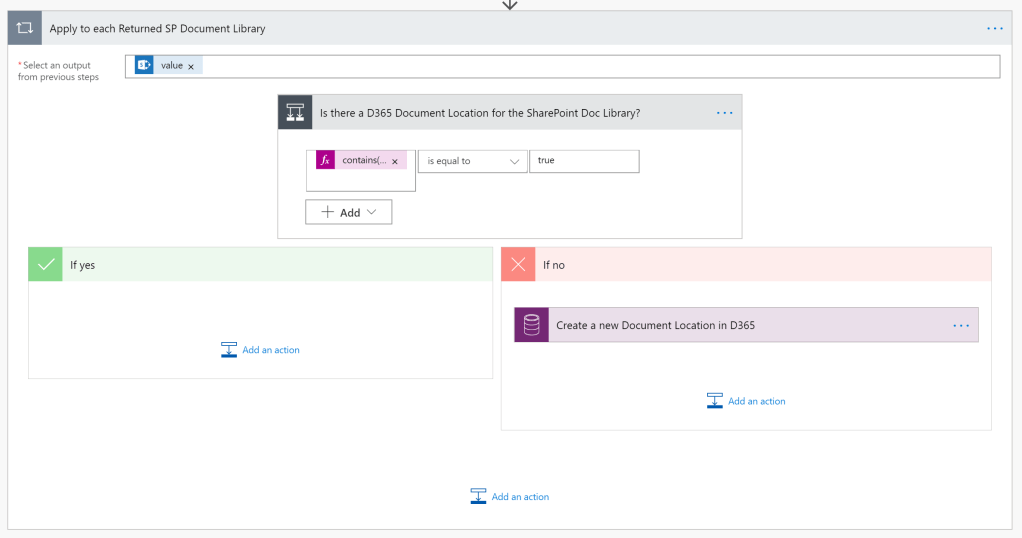1022x538 pixels.
Task: Add an action in the If yes branch
Action: (x=260, y=350)
